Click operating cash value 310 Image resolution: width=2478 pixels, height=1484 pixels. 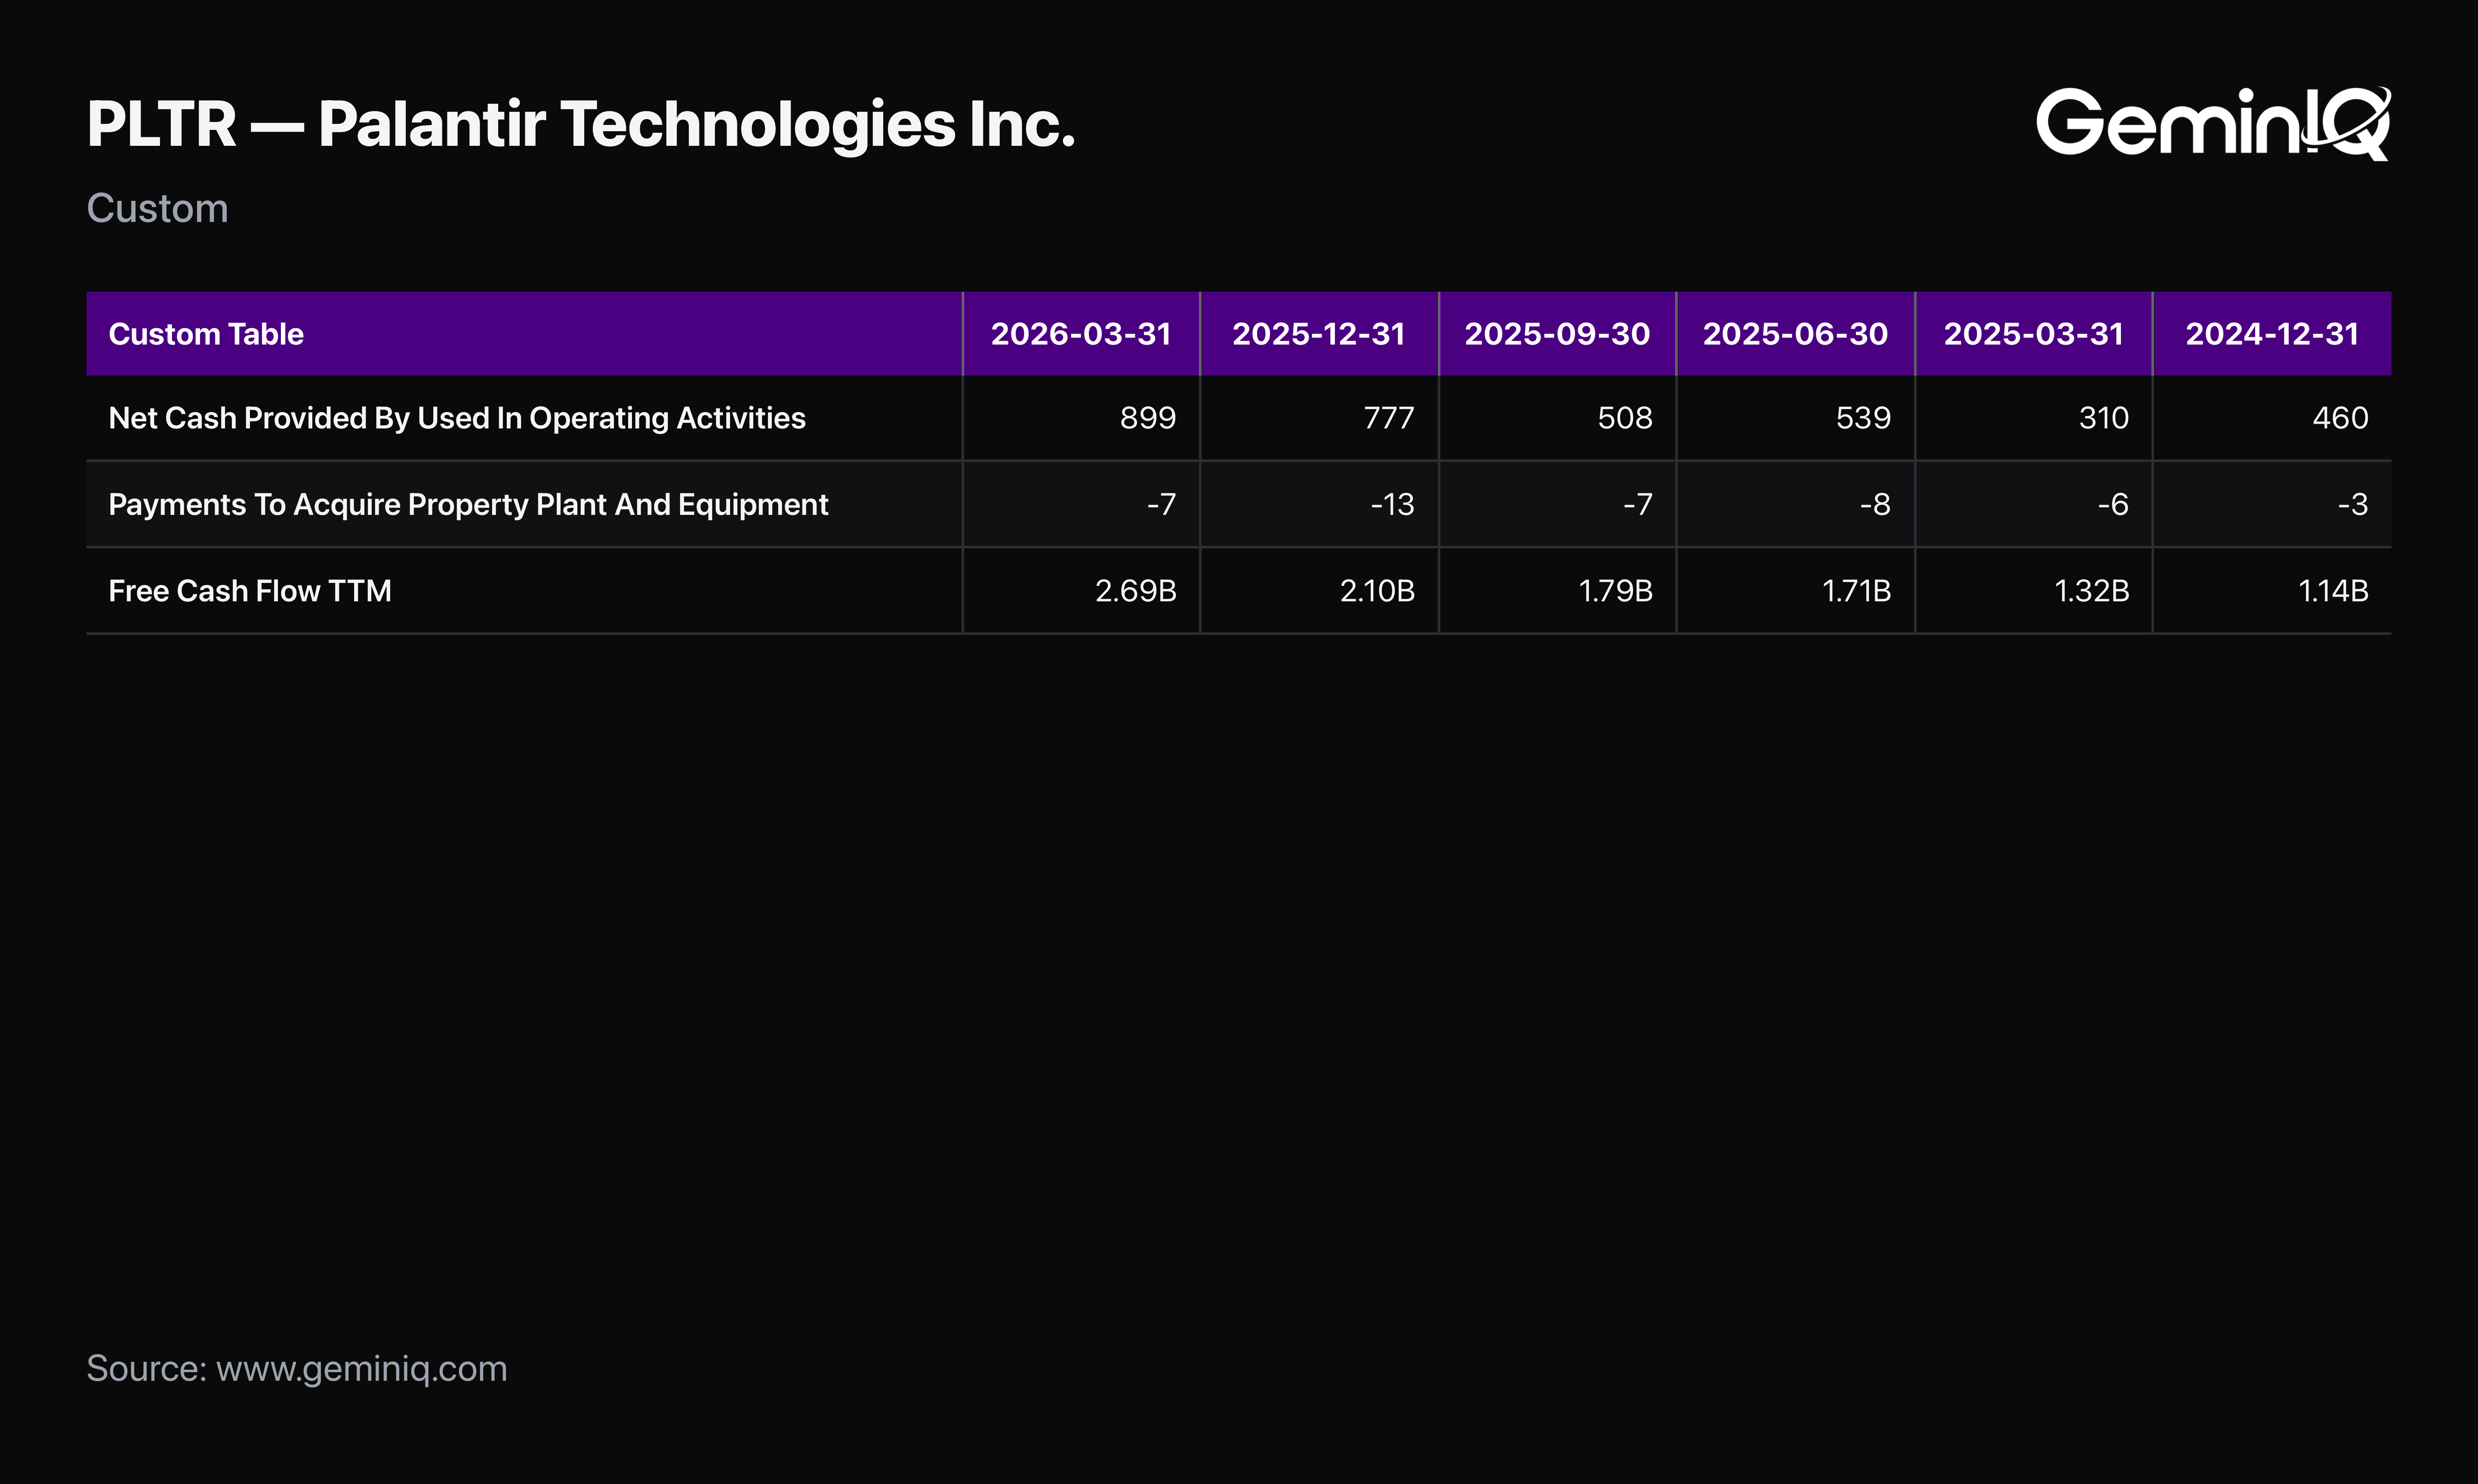(x=2104, y=418)
